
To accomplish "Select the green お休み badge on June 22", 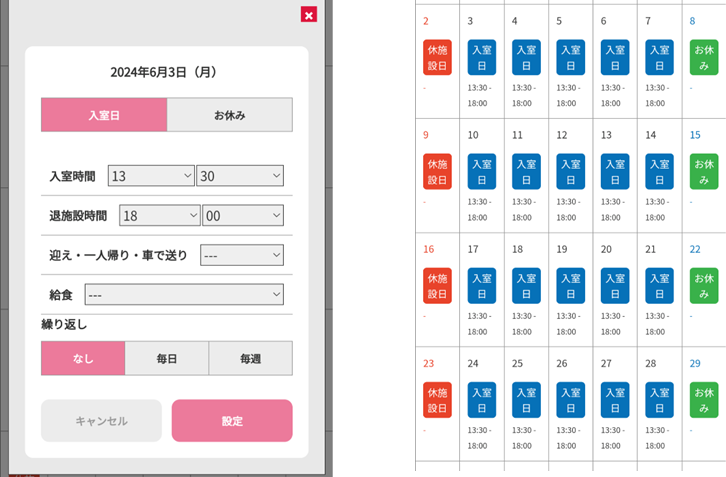I will point(703,285).
